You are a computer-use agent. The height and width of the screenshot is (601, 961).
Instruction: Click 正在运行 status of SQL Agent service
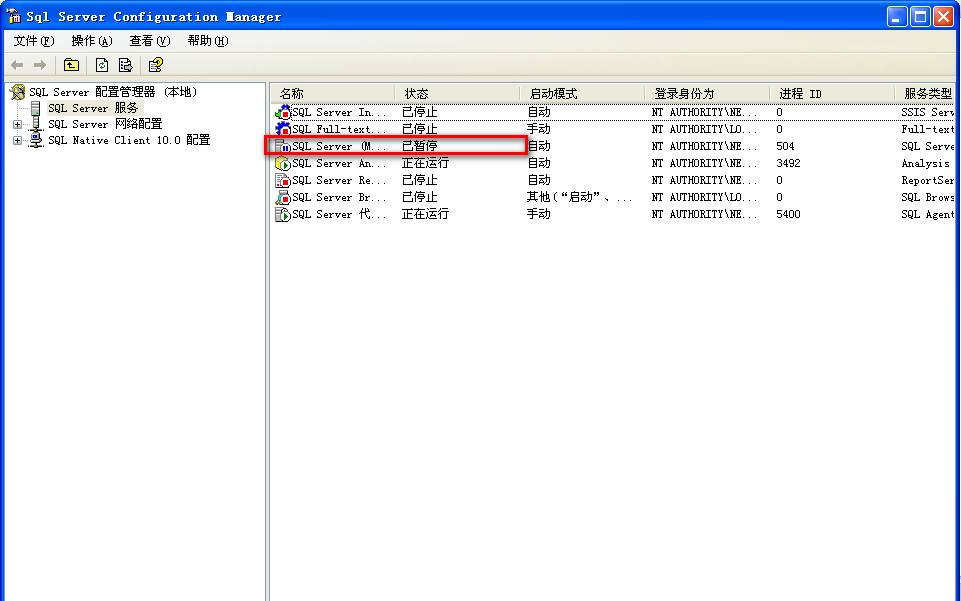(x=425, y=214)
